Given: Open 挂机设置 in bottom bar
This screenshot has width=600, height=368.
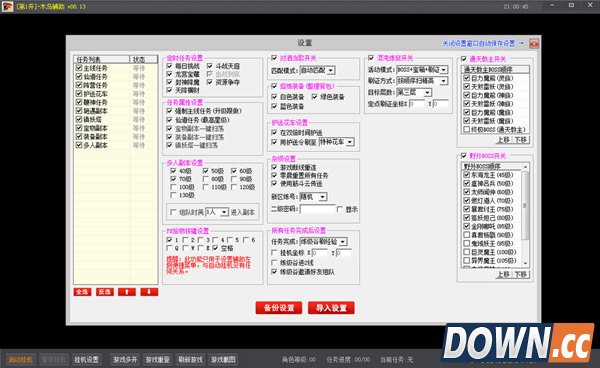Looking at the screenshot, I should tap(86, 360).
